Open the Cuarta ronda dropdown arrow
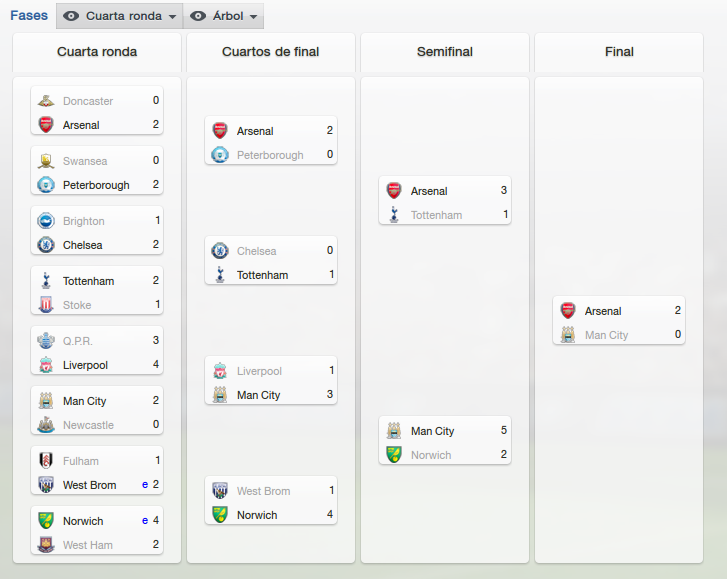Viewport: 727px width, 579px height. click(172, 17)
